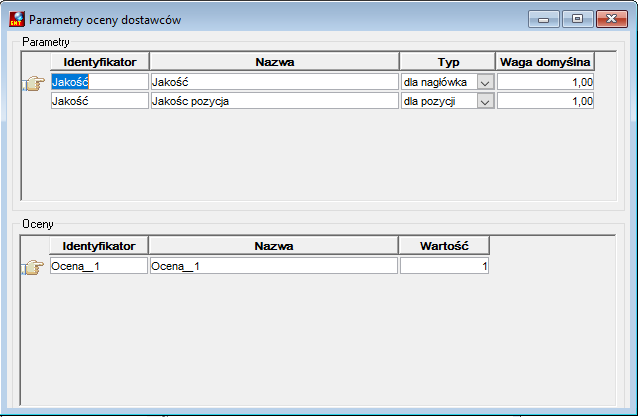The width and height of the screenshot is (639, 417).
Task: Open the Typ dropdown showing 'dla pozycji'
Action: (485, 101)
